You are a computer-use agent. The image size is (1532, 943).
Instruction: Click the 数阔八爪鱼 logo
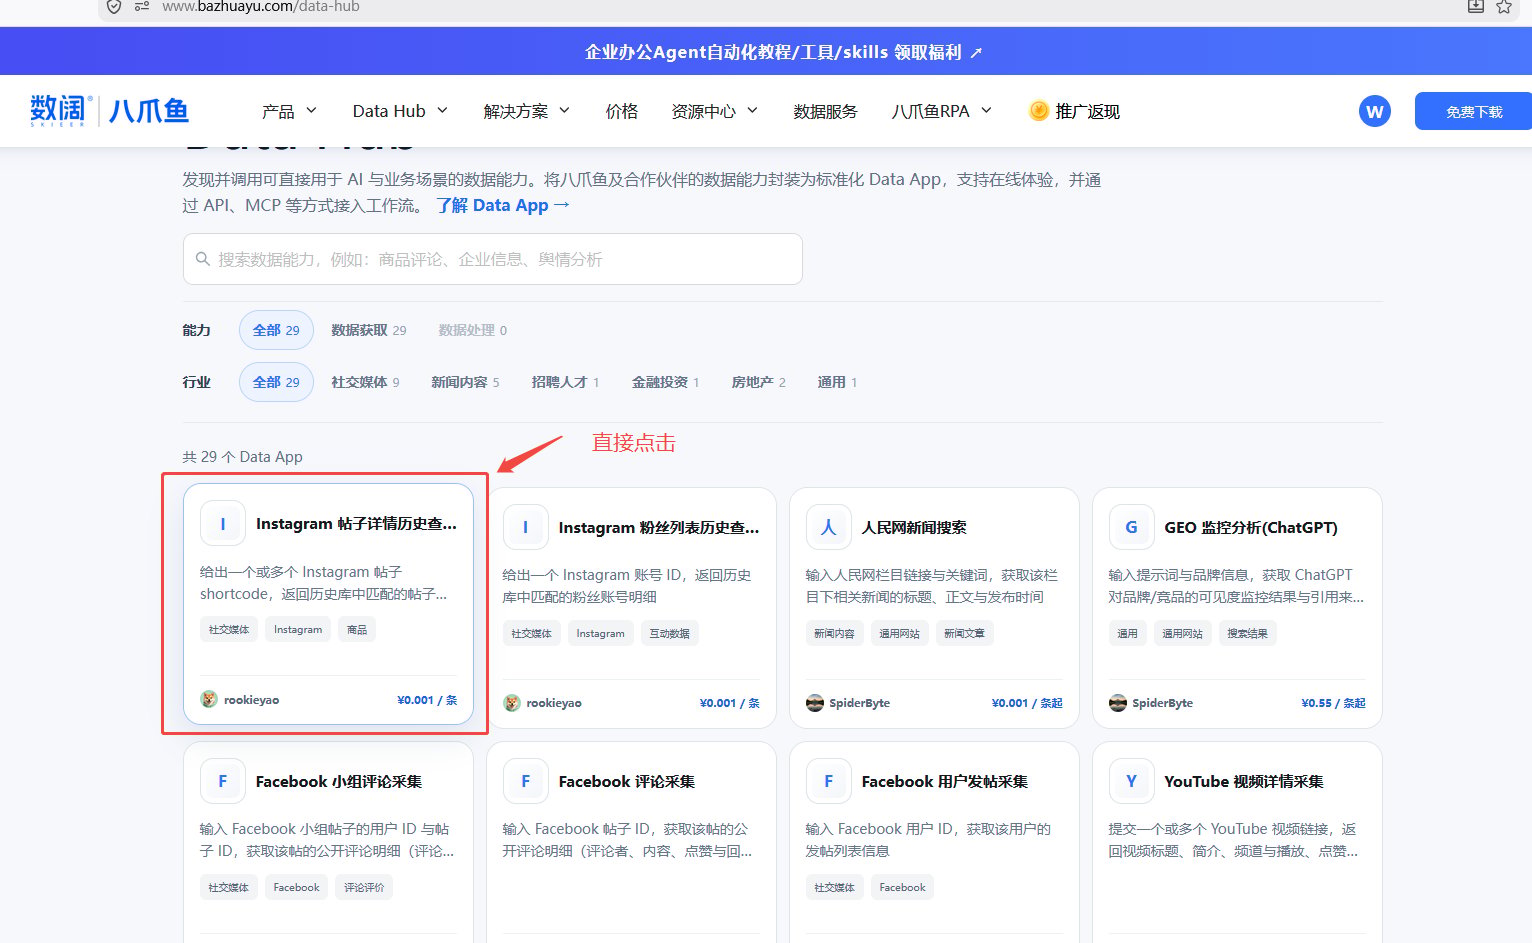pos(109,110)
